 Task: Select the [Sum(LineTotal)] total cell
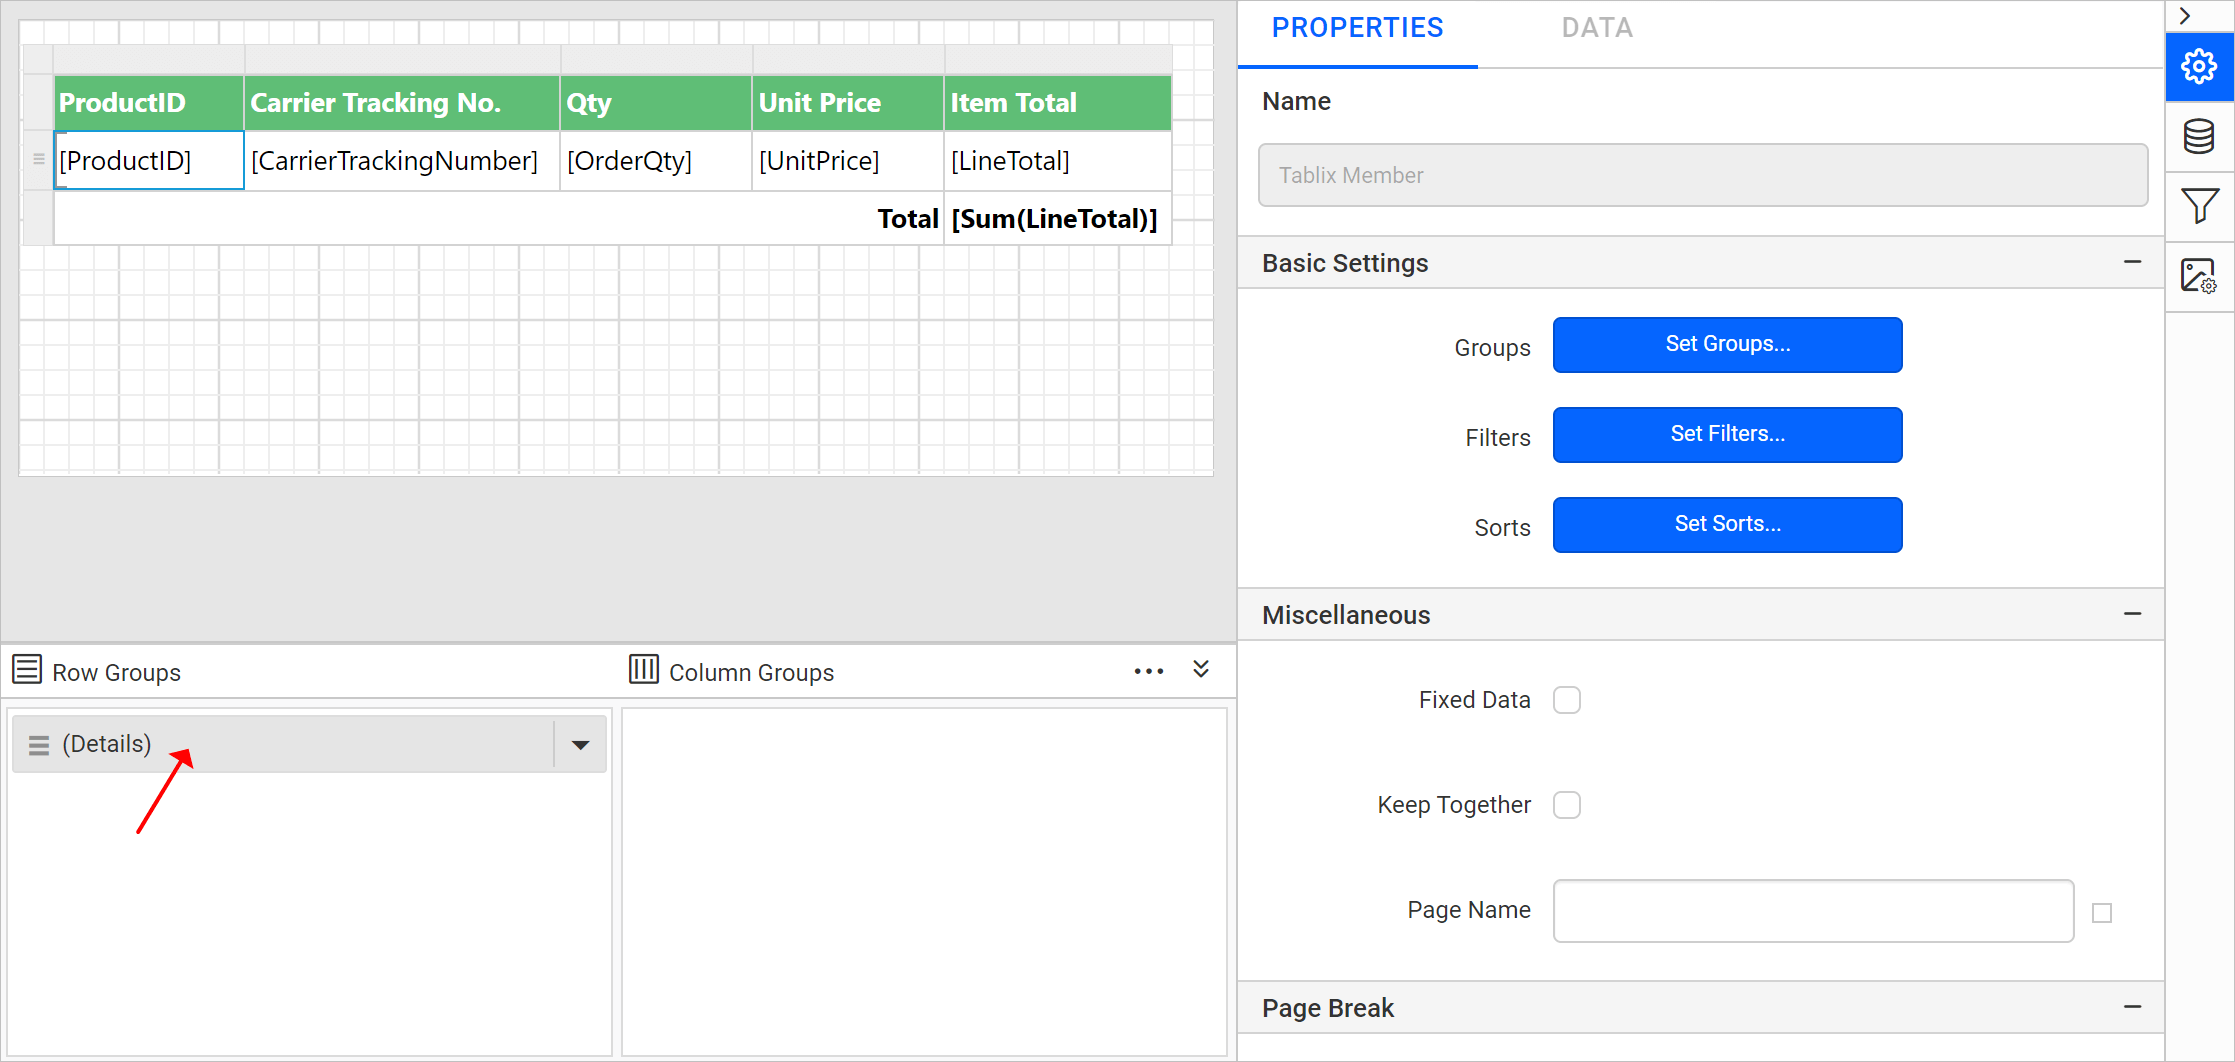coord(1058,218)
